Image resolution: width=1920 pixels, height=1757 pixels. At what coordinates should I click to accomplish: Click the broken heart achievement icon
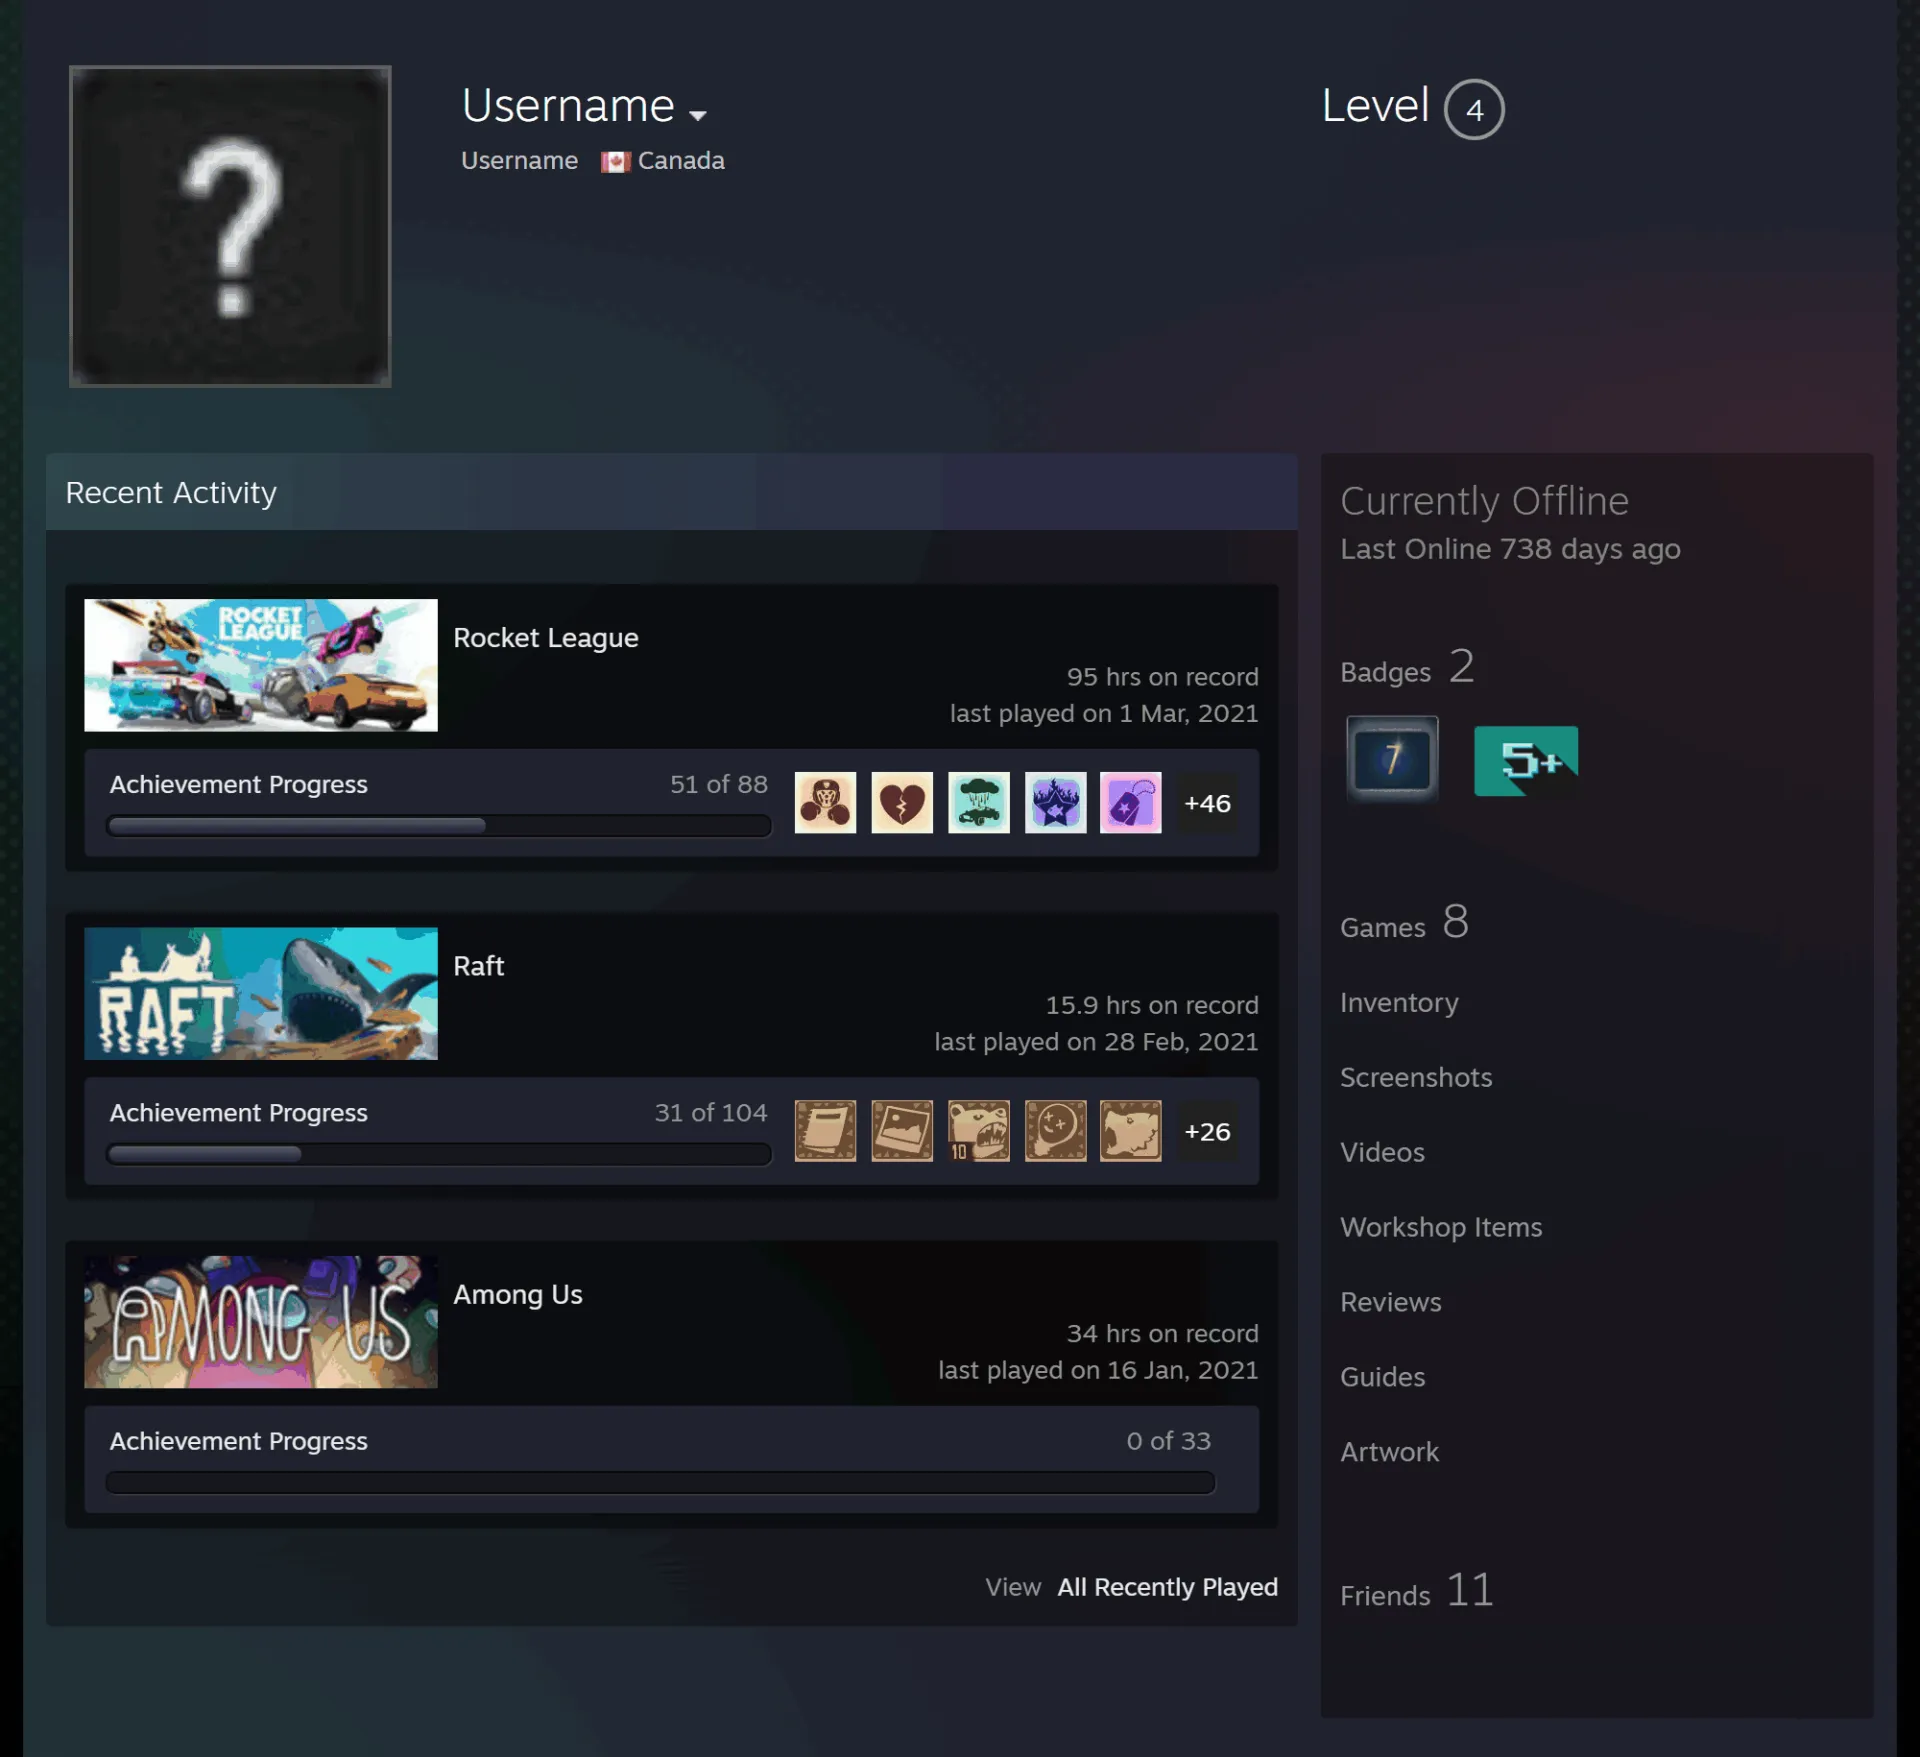point(901,802)
